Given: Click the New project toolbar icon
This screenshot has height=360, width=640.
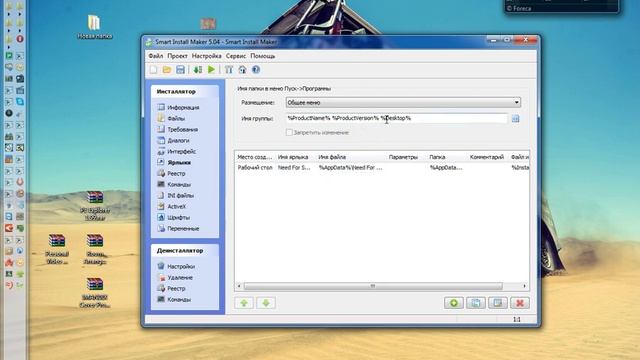Looking at the screenshot, I should click(x=153, y=70).
